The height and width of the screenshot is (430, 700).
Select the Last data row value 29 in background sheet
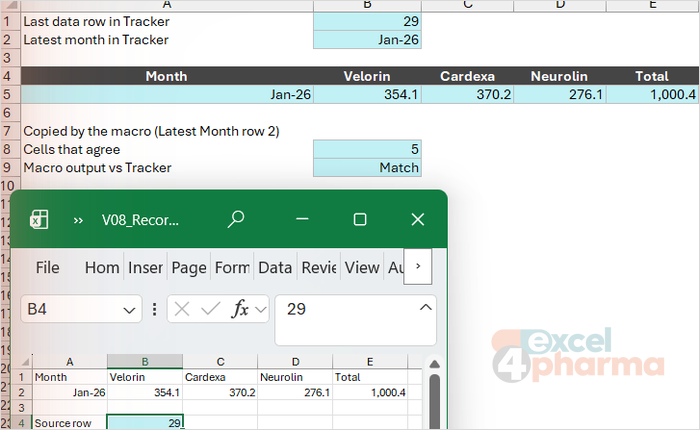pos(367,21)
